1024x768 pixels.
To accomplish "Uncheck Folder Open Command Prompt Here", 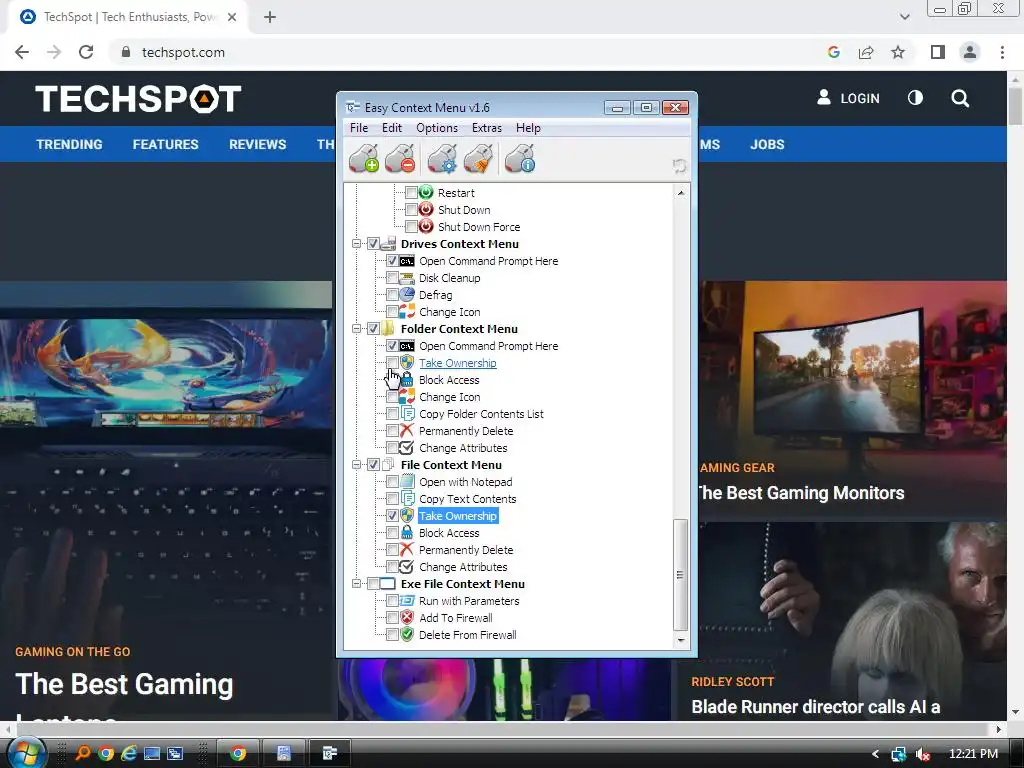I will pyautogui.click(x=392, y=345).
